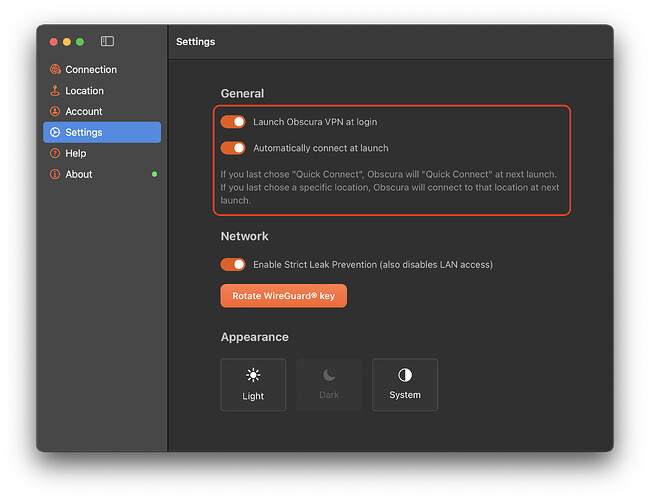Screen dimensions: 649x500
Task: Choose the Dark appearance option
Action: tap(329, 385)
